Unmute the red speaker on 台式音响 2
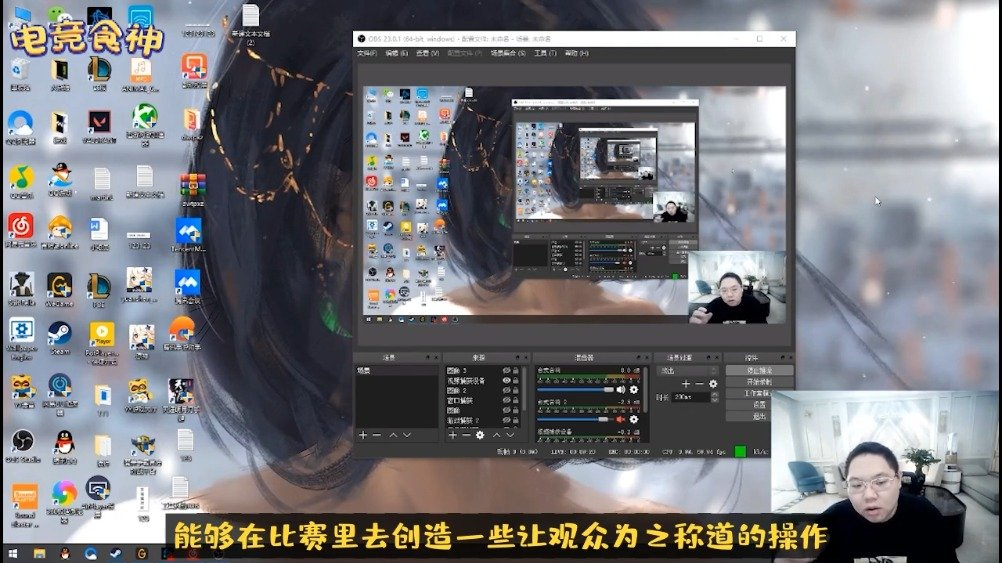The image size is (1002, 563). [x=620, y=419]
